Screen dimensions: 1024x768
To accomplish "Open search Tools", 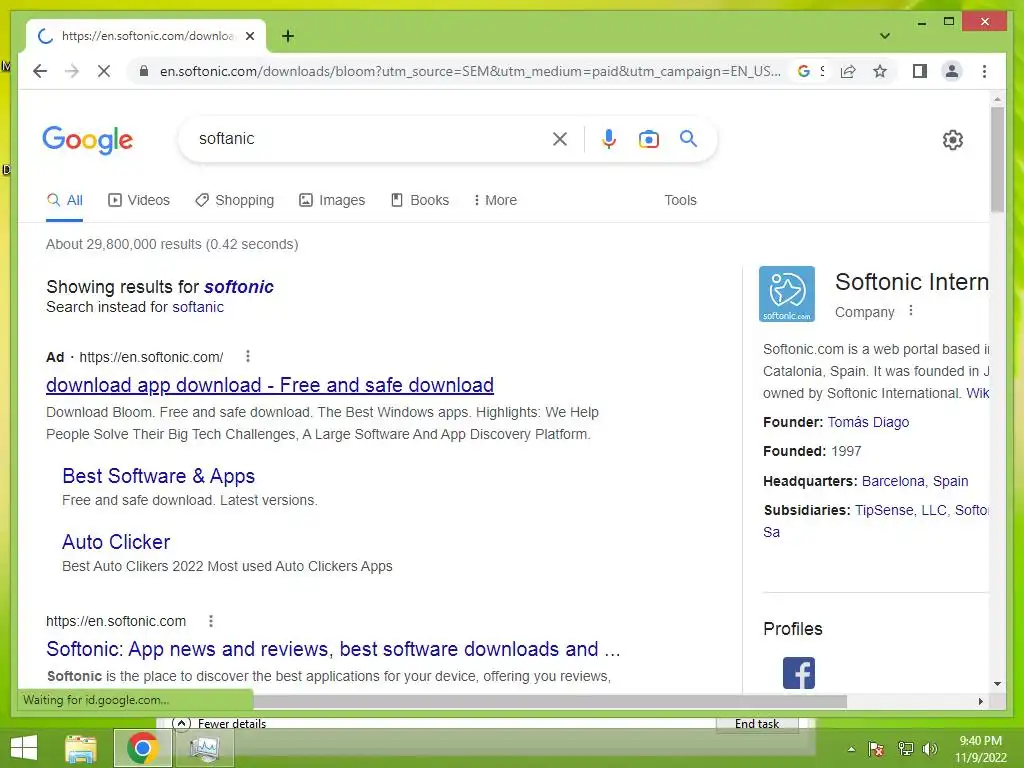I will [680, 200].
